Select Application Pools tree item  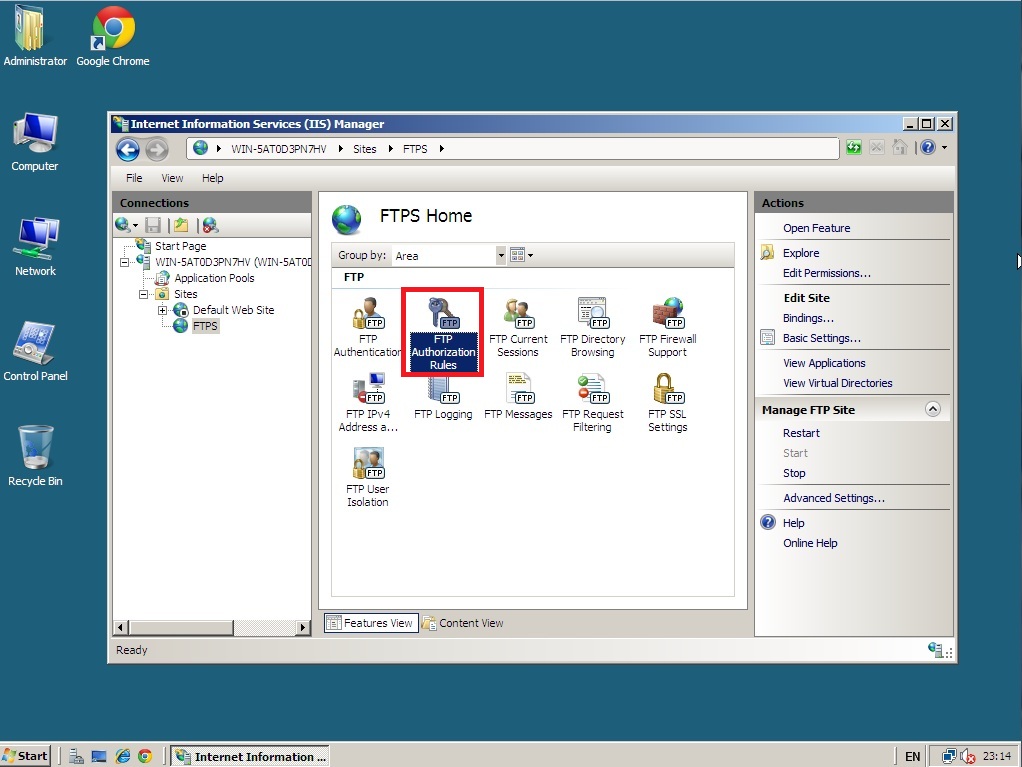[214, 278]
